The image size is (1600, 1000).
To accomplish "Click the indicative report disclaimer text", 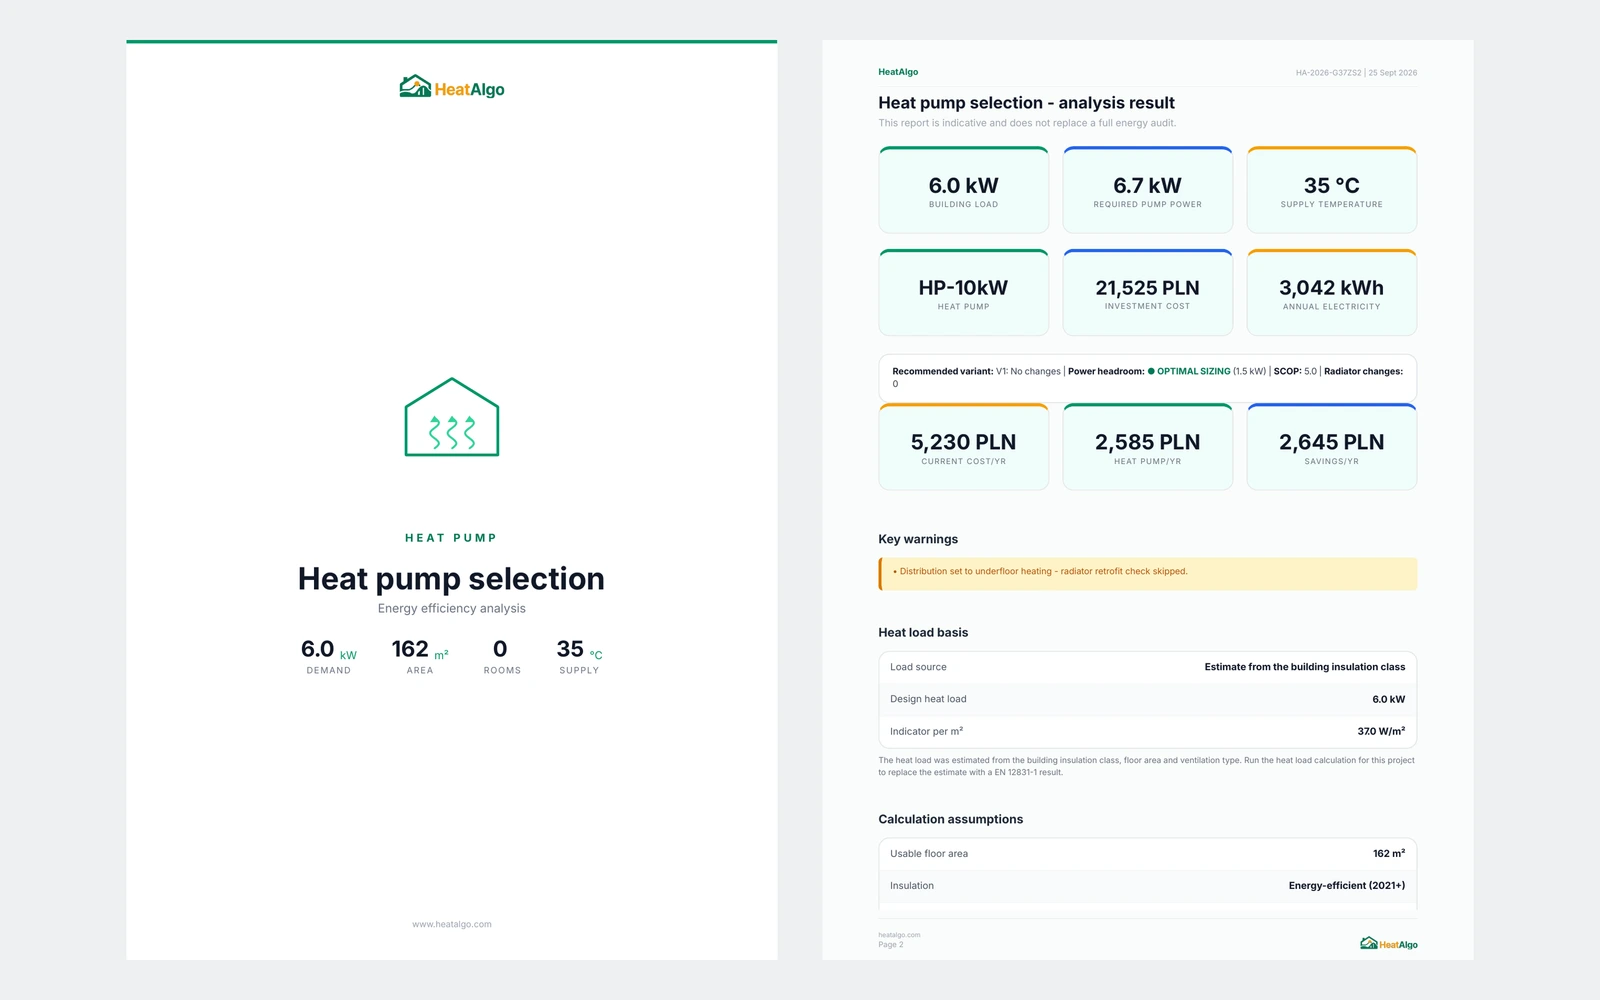I will 1027,123.
